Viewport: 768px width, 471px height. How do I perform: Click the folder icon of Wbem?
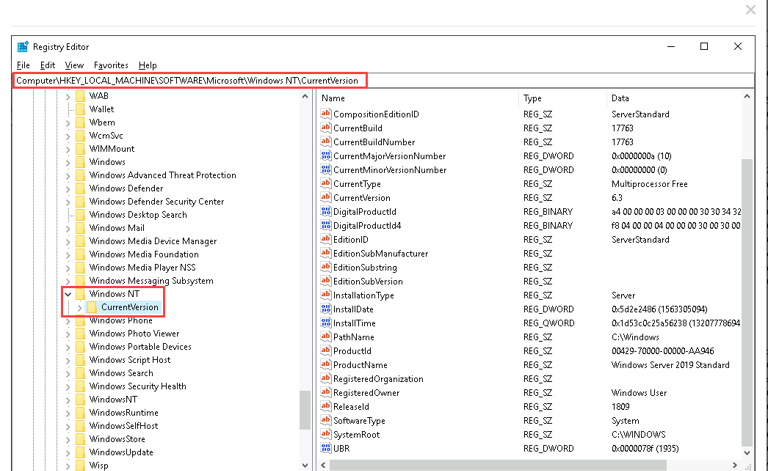pyautogui.click(x=80, y=122)
